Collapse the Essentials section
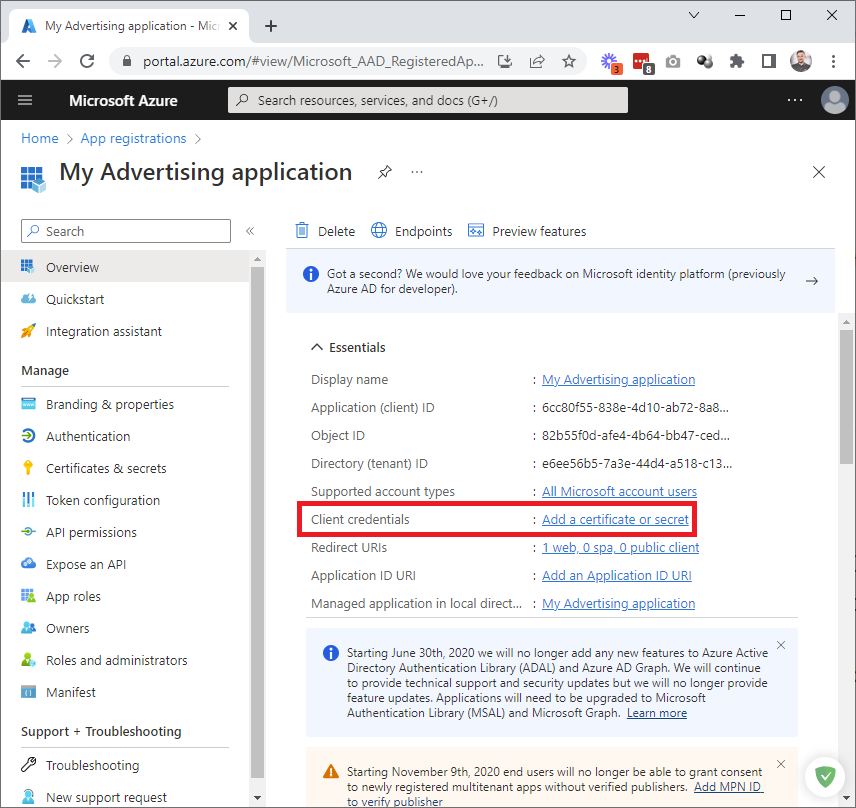This screenshot has height=808, width=856. (317, 347)
